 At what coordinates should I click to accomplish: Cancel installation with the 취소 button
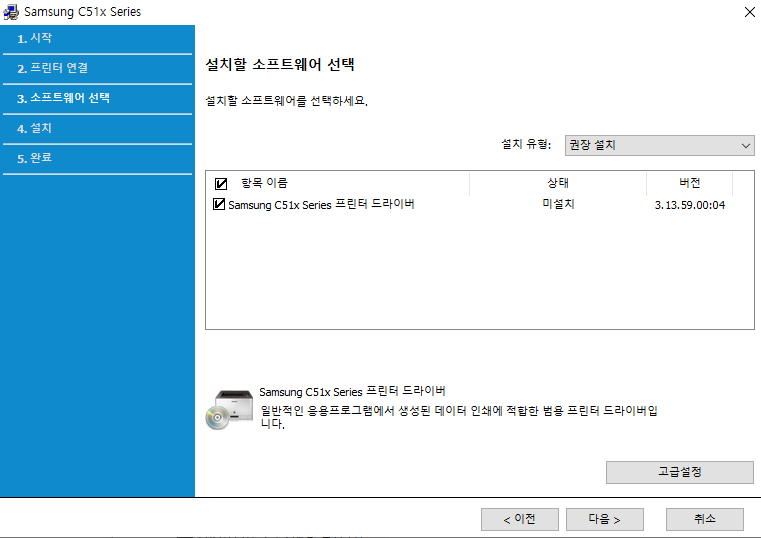pyautogui.click(x=705, y=520)
